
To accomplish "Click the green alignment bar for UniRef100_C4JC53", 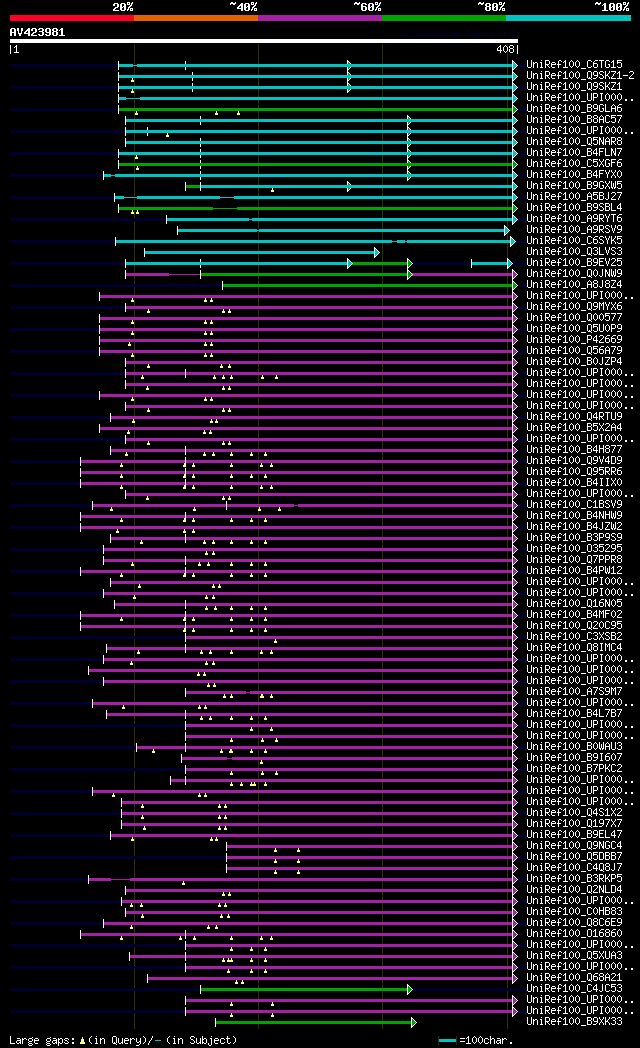I will point(306,989).
